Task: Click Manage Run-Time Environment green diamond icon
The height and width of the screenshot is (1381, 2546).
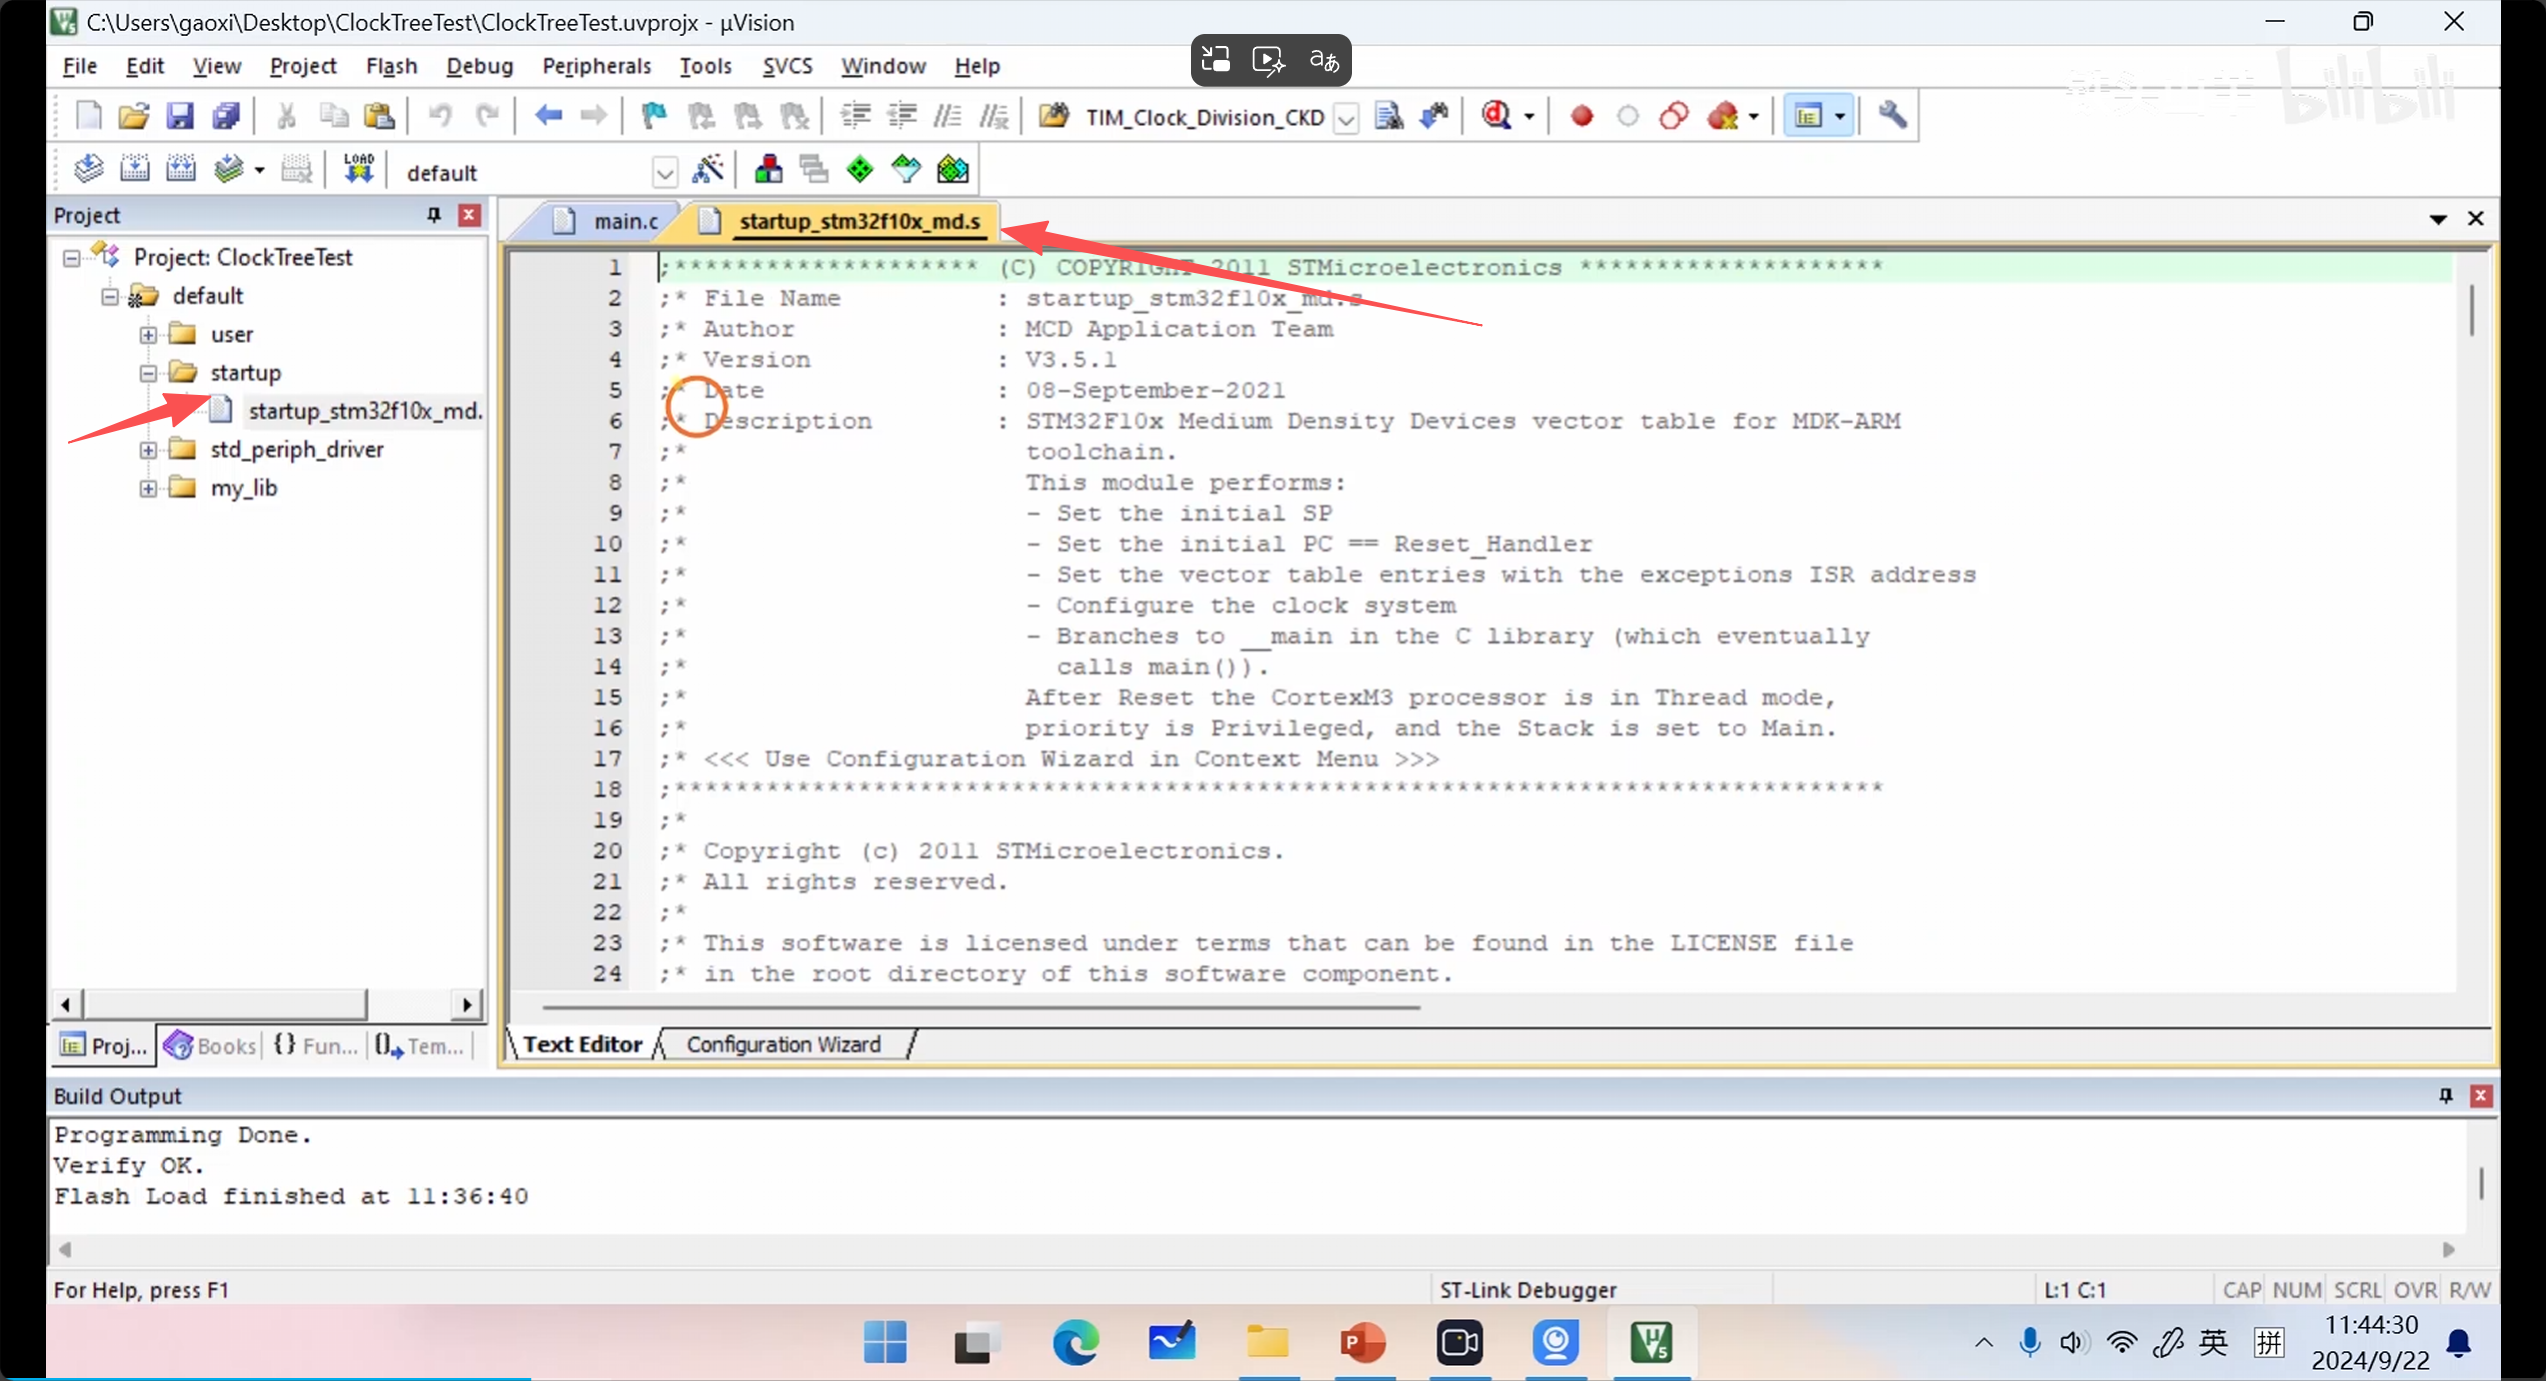Action: (x=860, y=170)
